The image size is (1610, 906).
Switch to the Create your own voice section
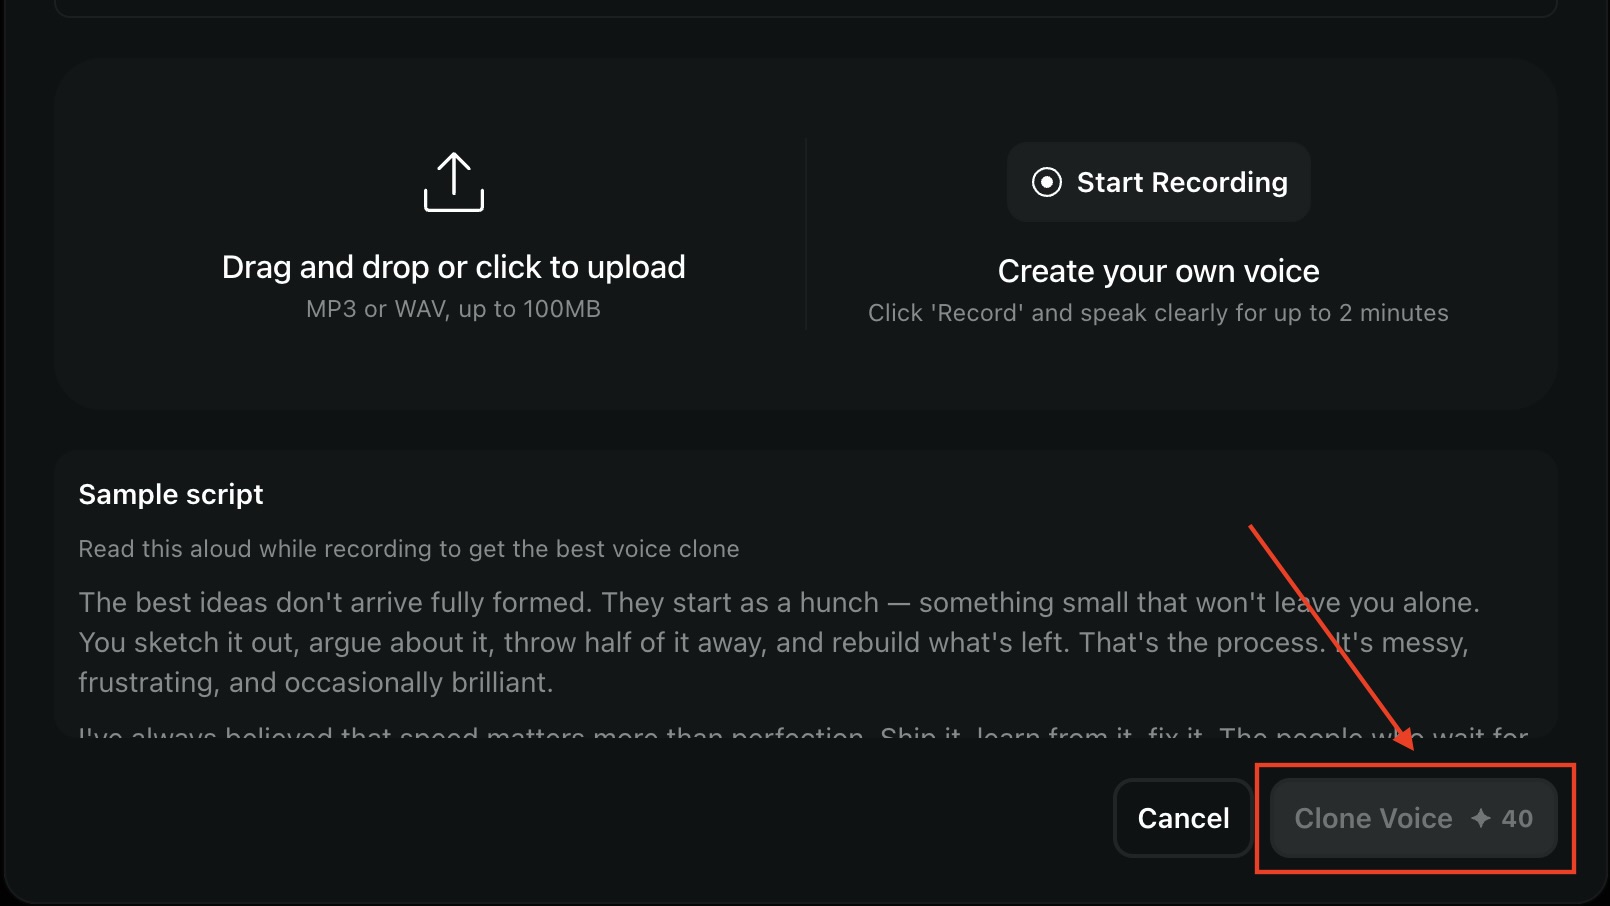(1158, 270)
